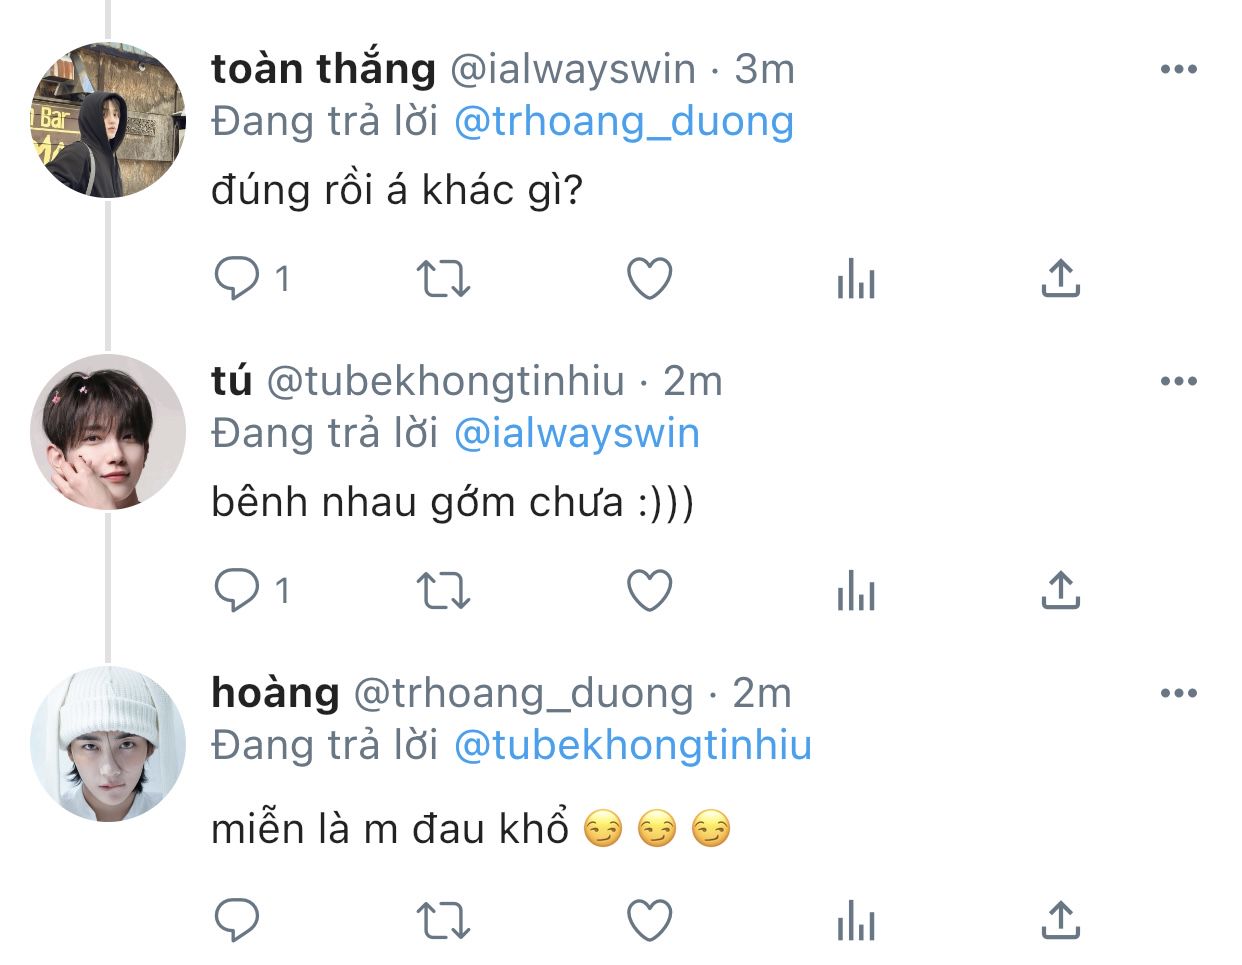Screen dimensions: 1242x965
Task: View analytics for toàn thắng's tweet
Action: pos(856,279)
